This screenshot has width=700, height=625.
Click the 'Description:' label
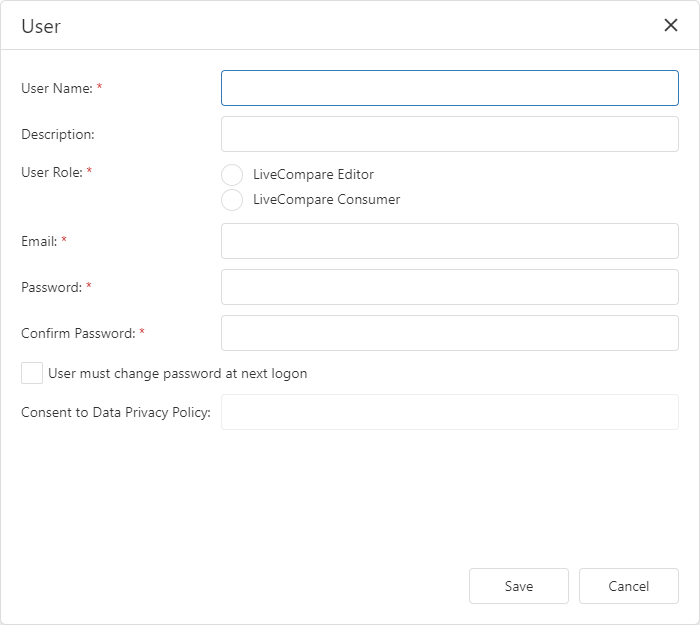point(58,134)
